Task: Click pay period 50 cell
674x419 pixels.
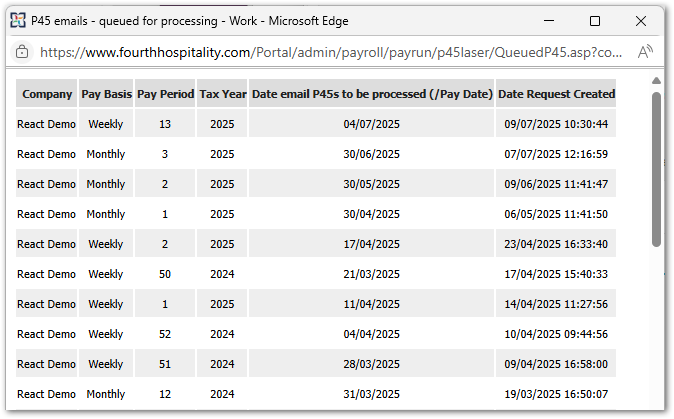Action: 165,274
